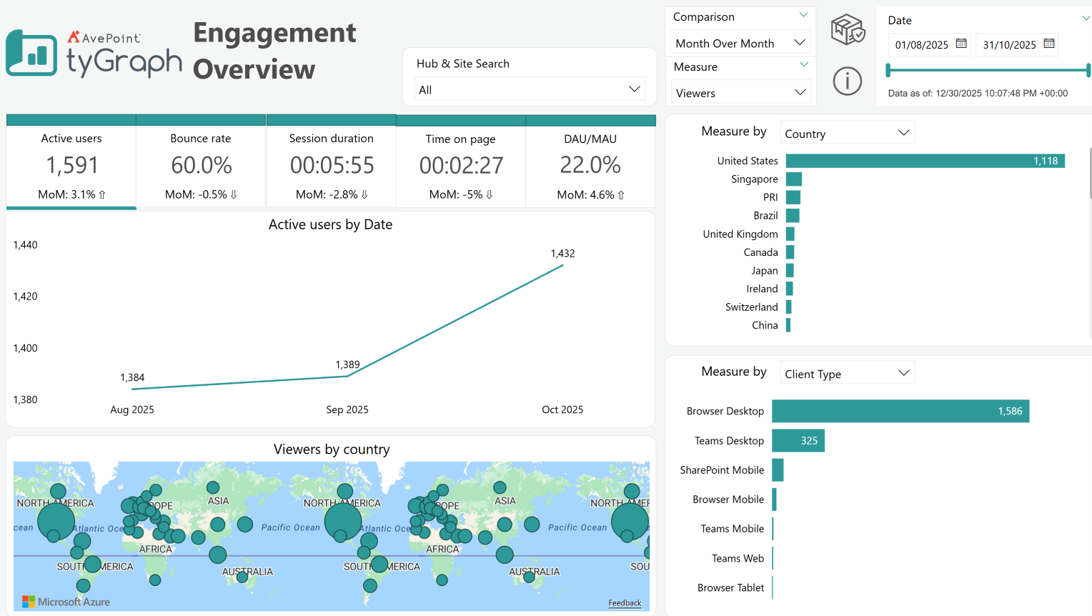Select the Switzerland country label
Screen dimensions: 1092x616
[x=751, y=306]
